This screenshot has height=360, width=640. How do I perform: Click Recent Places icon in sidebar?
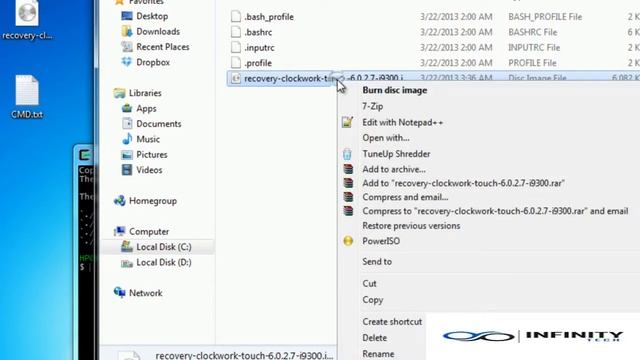127,47
